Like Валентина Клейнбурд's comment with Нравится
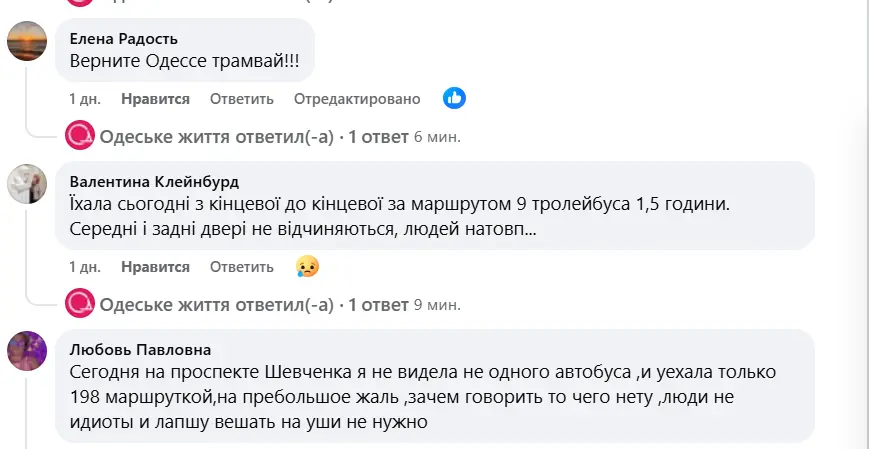This screenshot has height=449, width=869. coord(155,267)
